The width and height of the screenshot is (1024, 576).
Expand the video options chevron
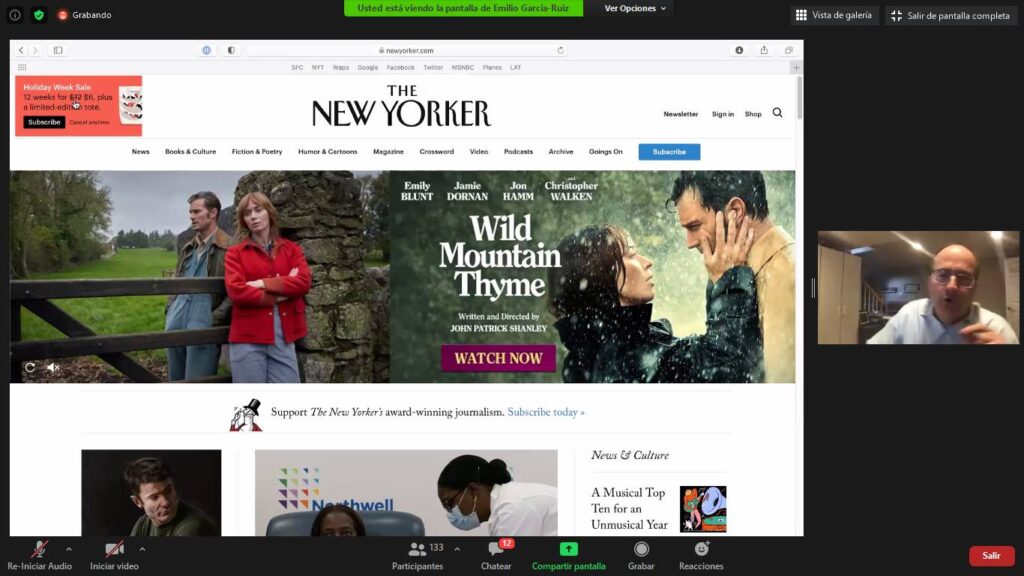[x=142, y=548]
